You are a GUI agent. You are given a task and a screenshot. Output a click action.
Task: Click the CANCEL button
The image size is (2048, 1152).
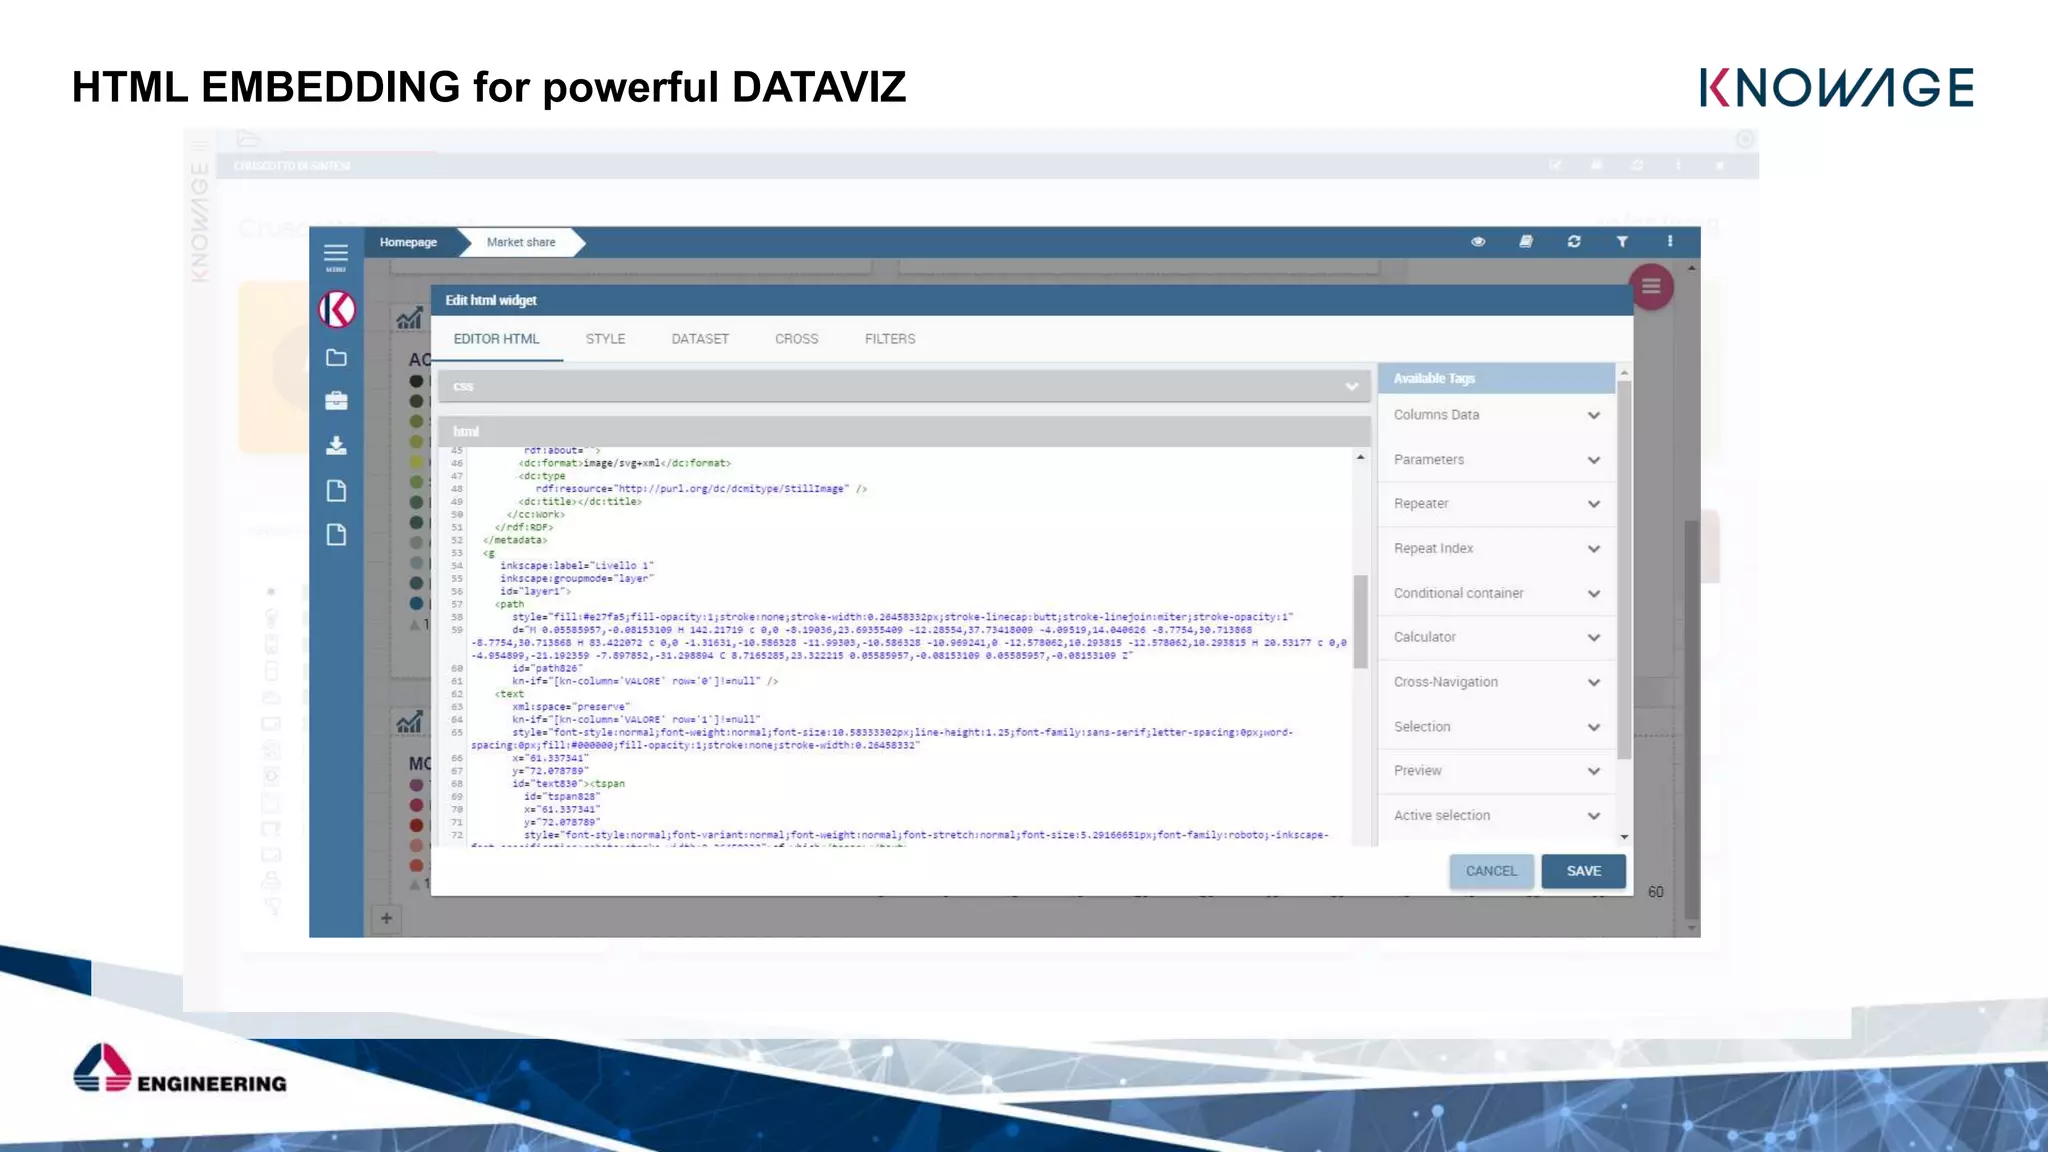pos(1491,871)
